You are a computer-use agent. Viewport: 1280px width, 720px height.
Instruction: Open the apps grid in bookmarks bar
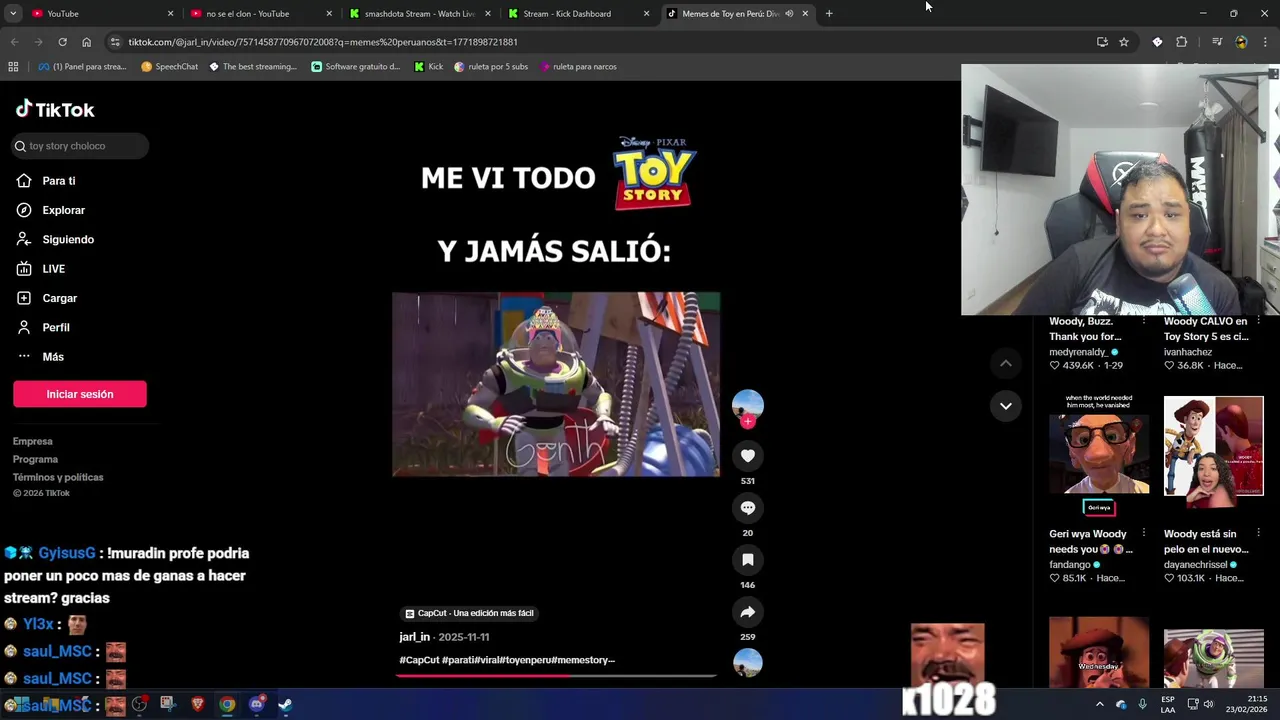[x=13, y=67]
